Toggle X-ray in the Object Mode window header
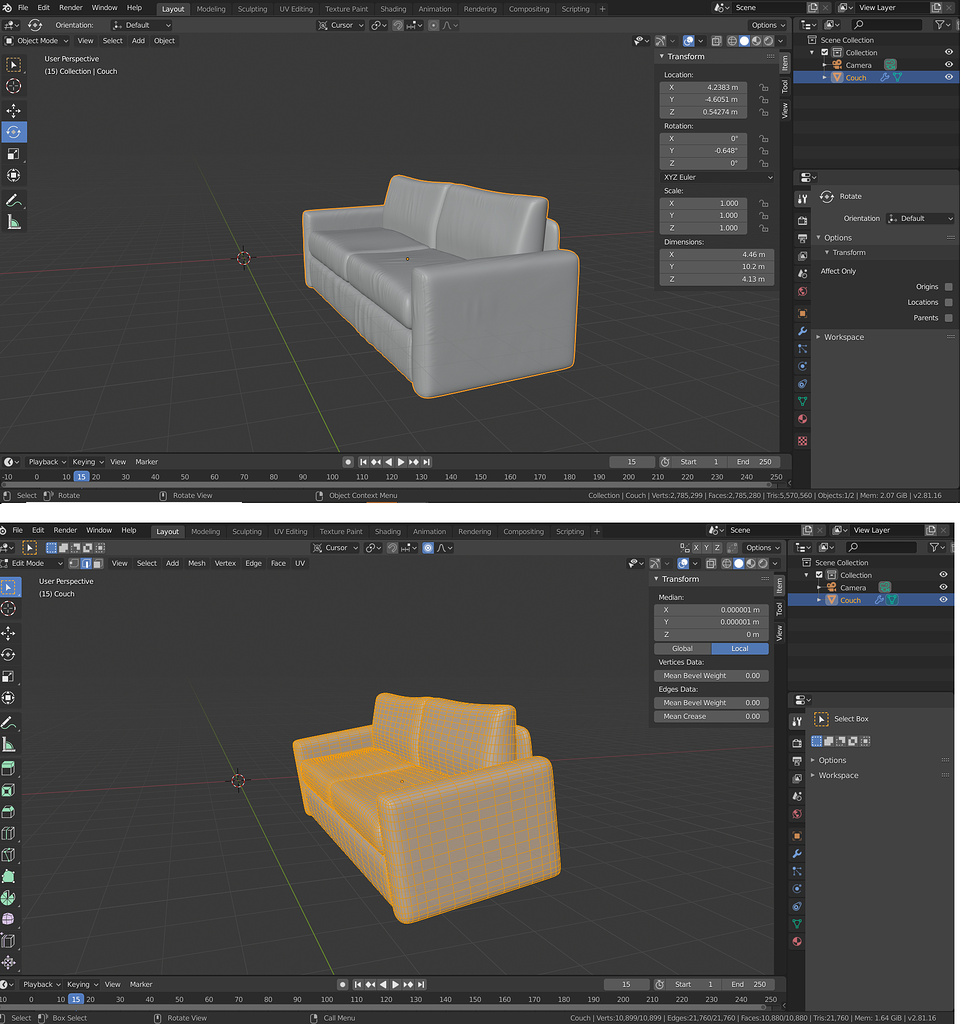Viewport: 961px width, 1024px height. (716, 40)
